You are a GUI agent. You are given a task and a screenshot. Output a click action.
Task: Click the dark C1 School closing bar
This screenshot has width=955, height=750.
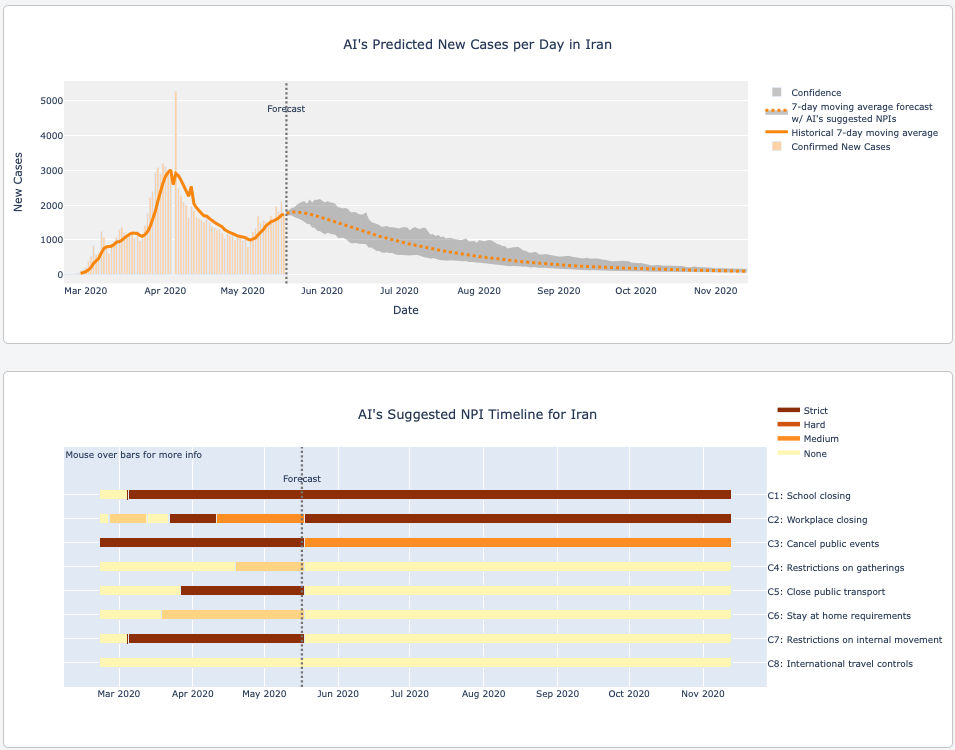pyautogui.click(x=430, y=495)
